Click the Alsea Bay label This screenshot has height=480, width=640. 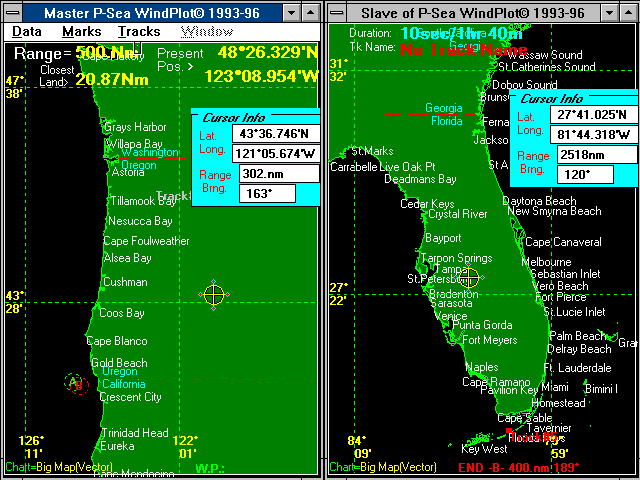click(127, 258)
